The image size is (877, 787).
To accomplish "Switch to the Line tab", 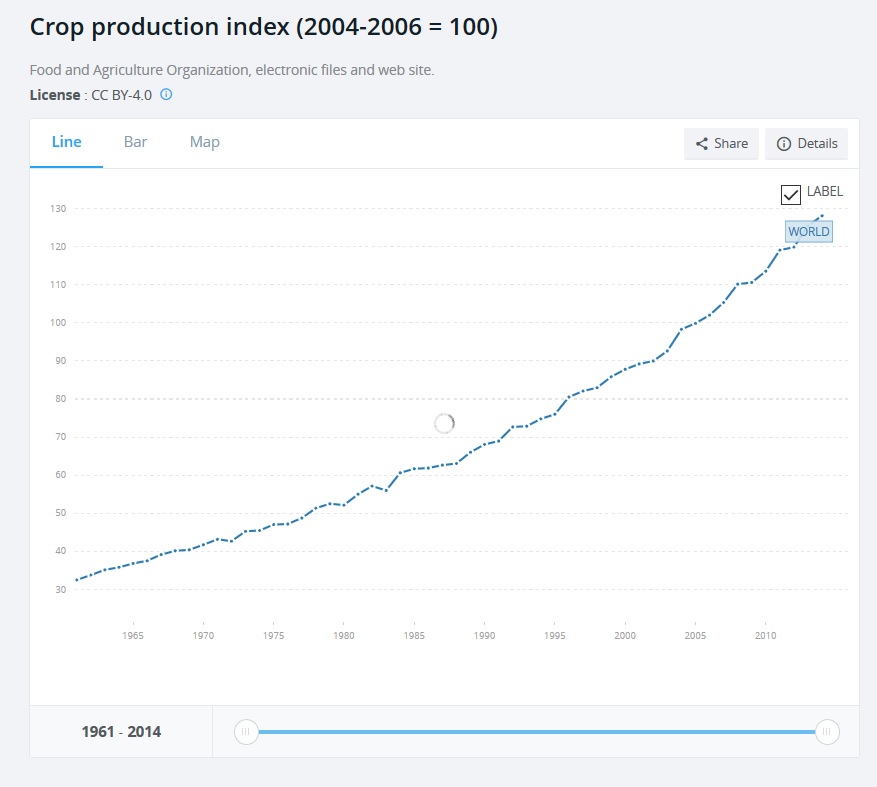I will pos(66,142).
